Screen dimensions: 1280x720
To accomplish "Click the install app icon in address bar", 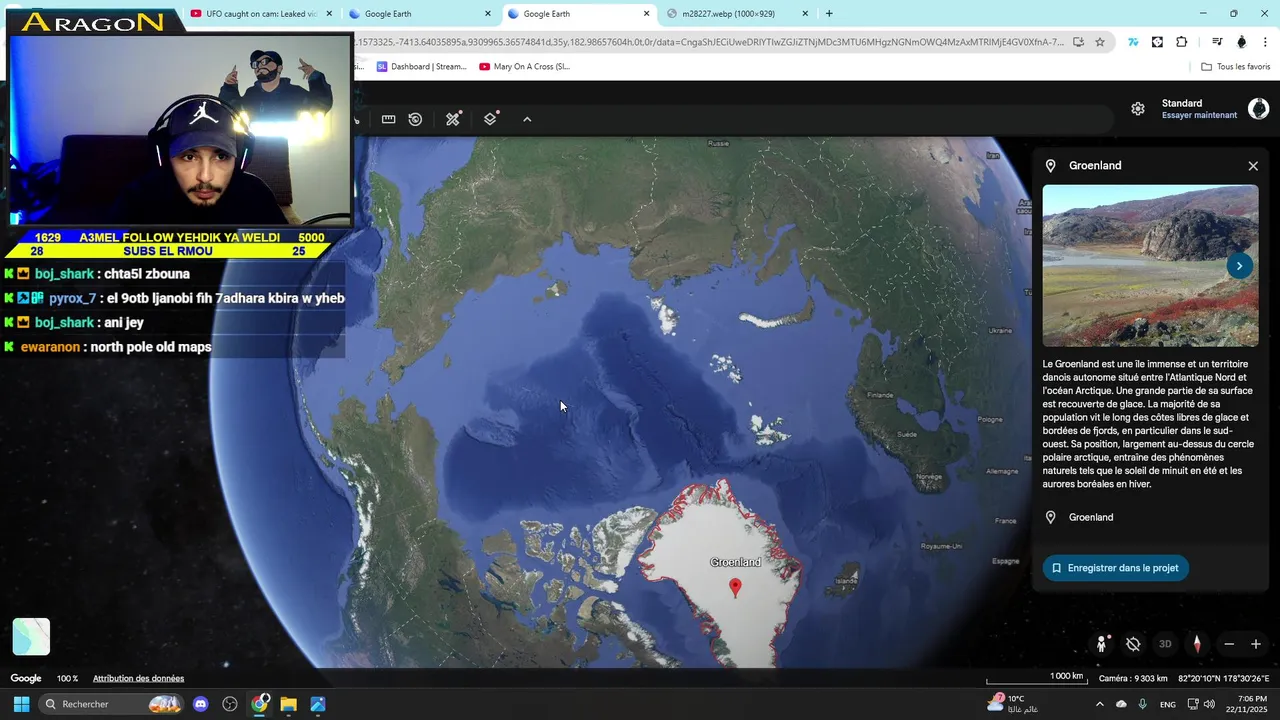I will click(1078, 42).
